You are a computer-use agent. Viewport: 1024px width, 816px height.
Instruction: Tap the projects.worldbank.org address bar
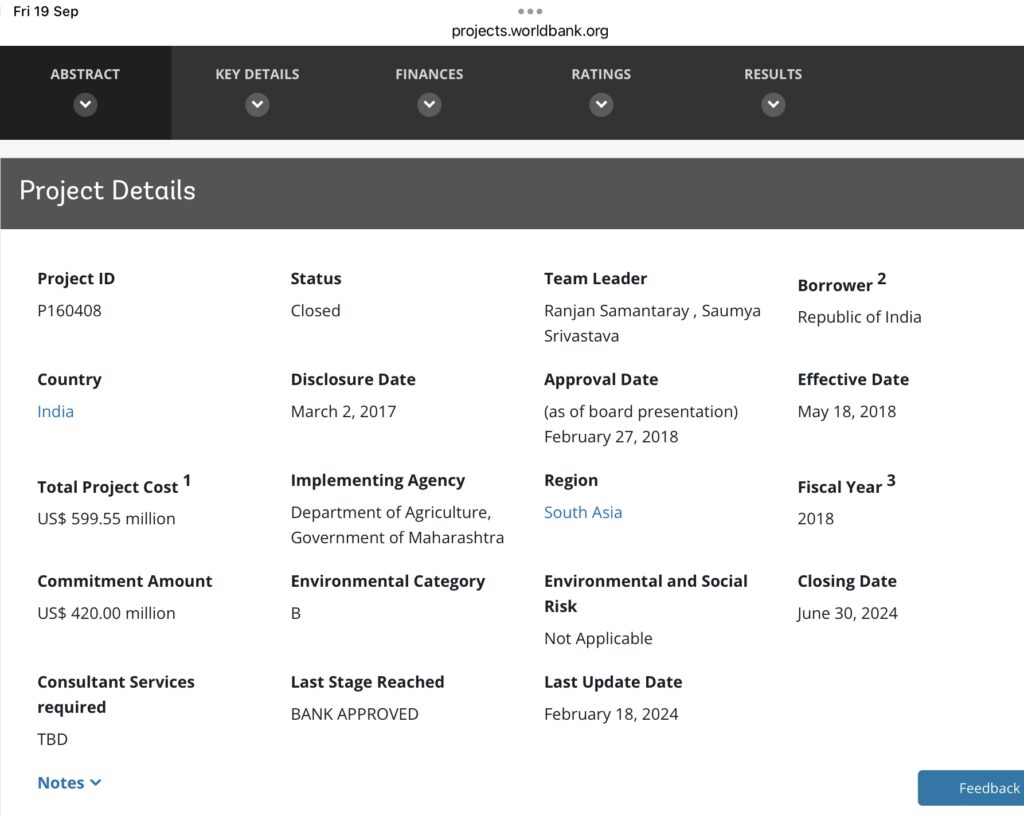click(x=530, y=31)
